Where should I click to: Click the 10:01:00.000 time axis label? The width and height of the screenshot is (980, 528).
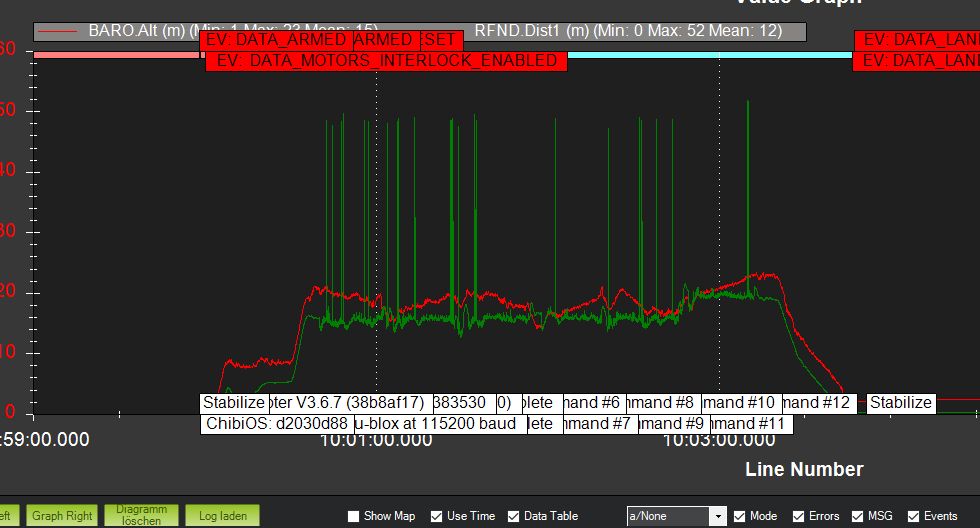pos(376,441)
